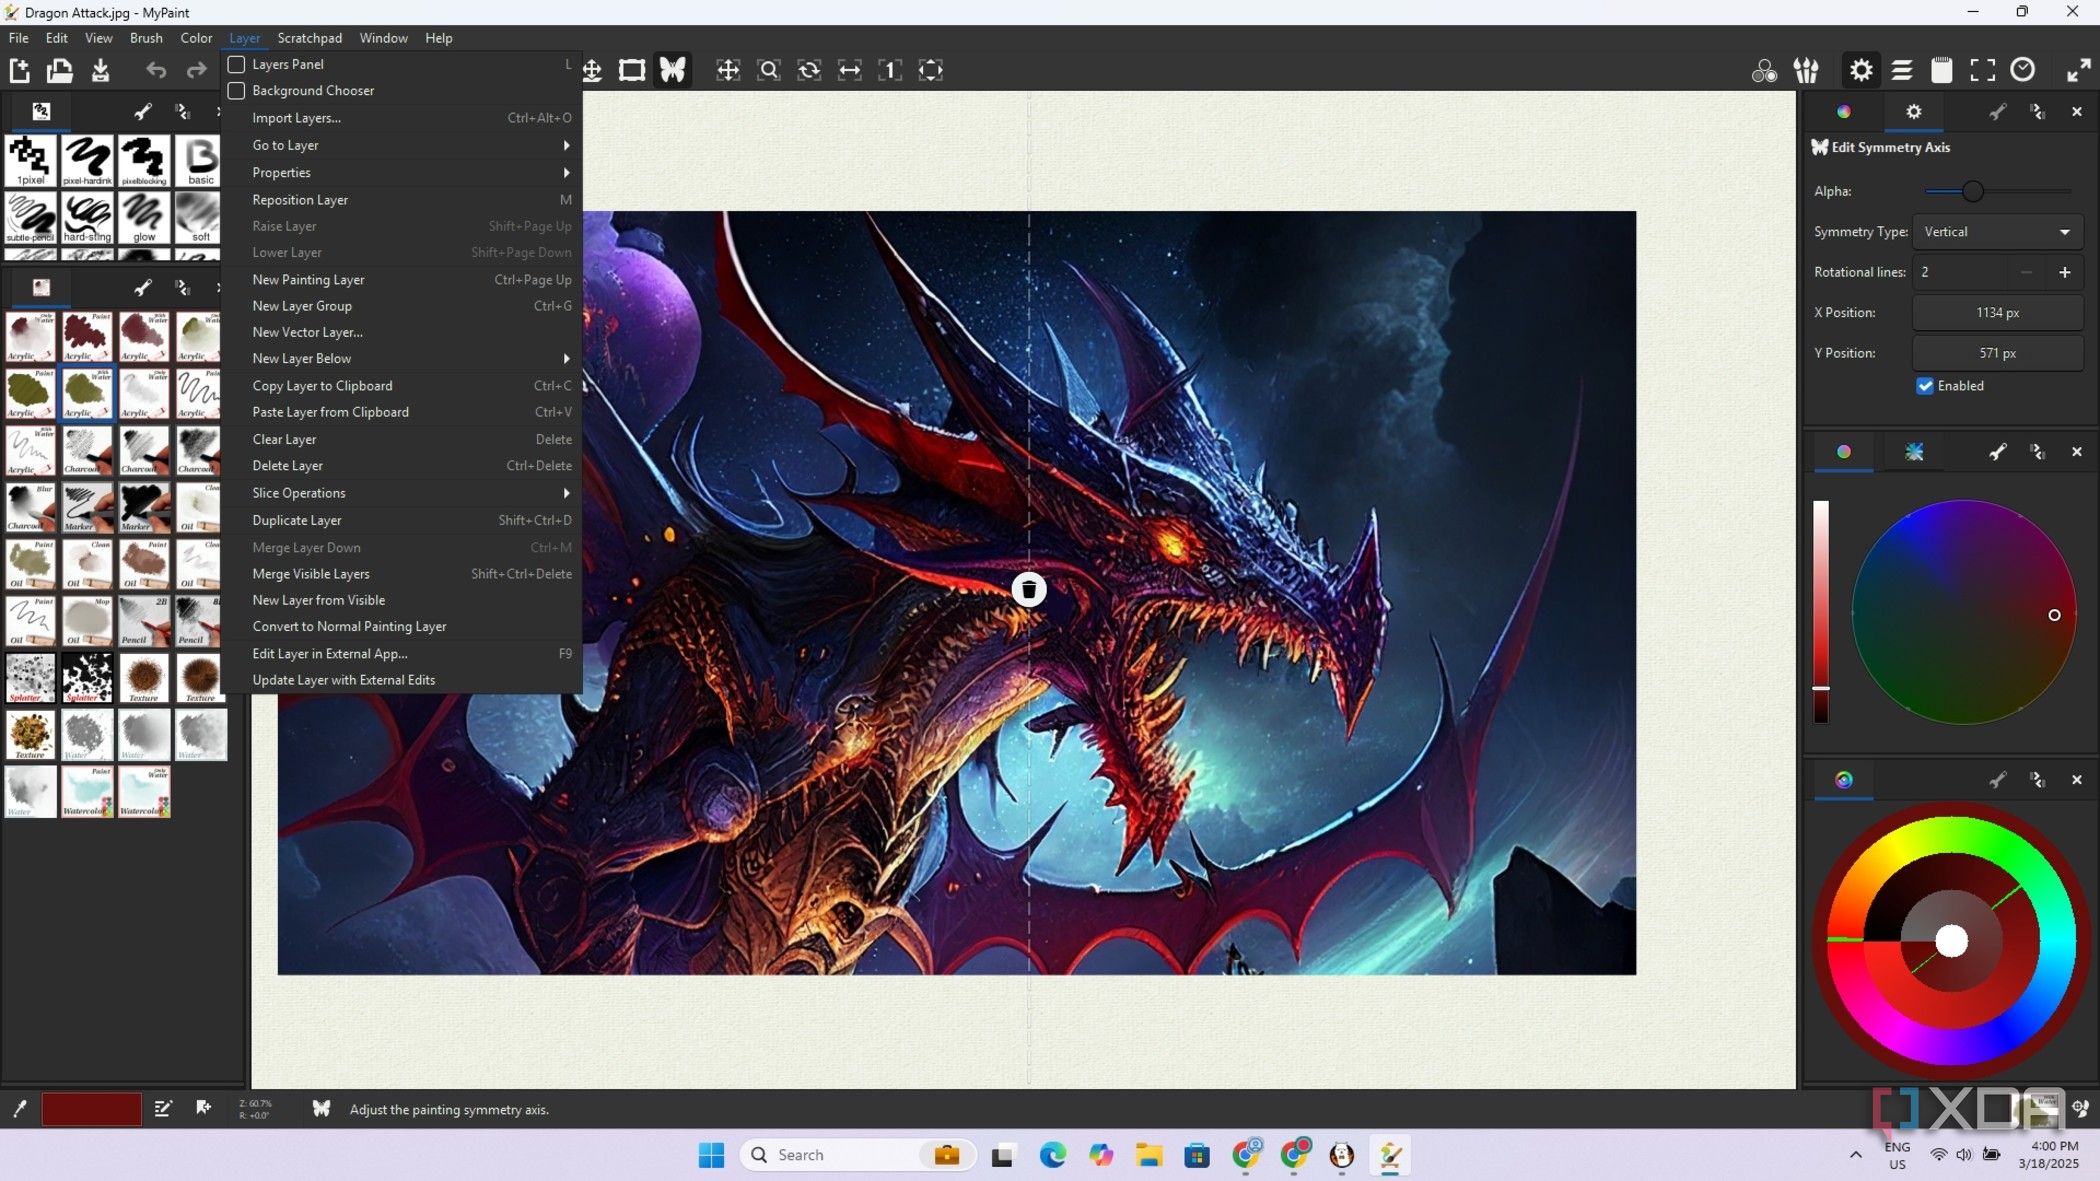
Task: Increase Rotational lines with plus button
Action: tap(2065, 272)
